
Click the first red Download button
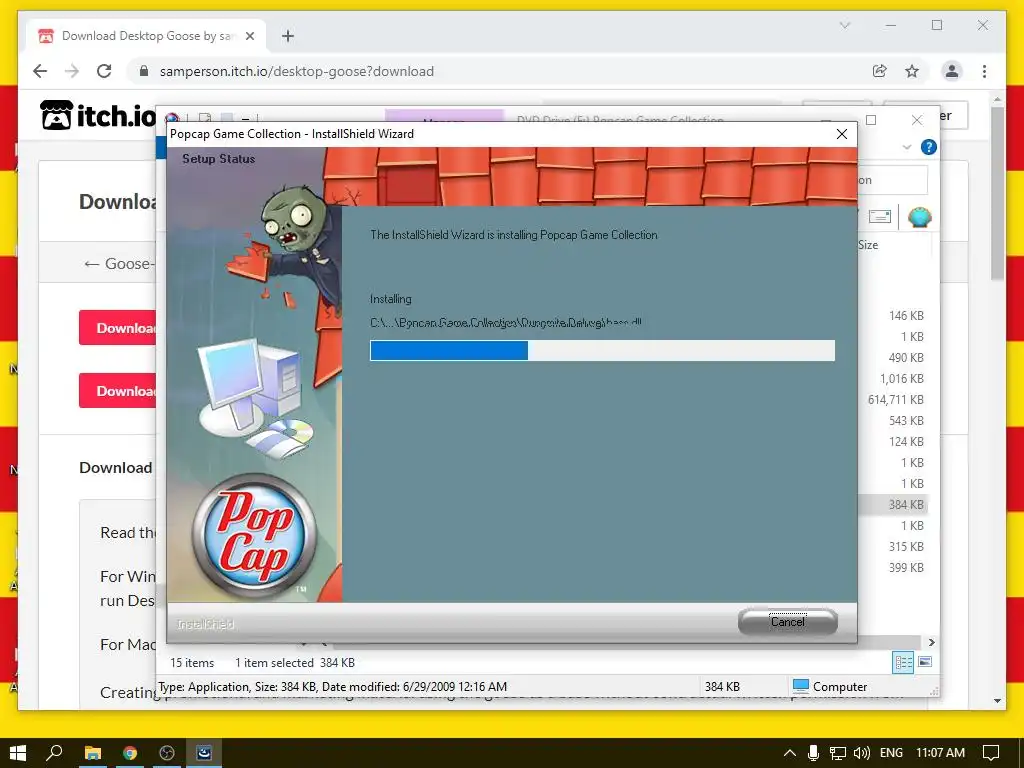point(118,328)
